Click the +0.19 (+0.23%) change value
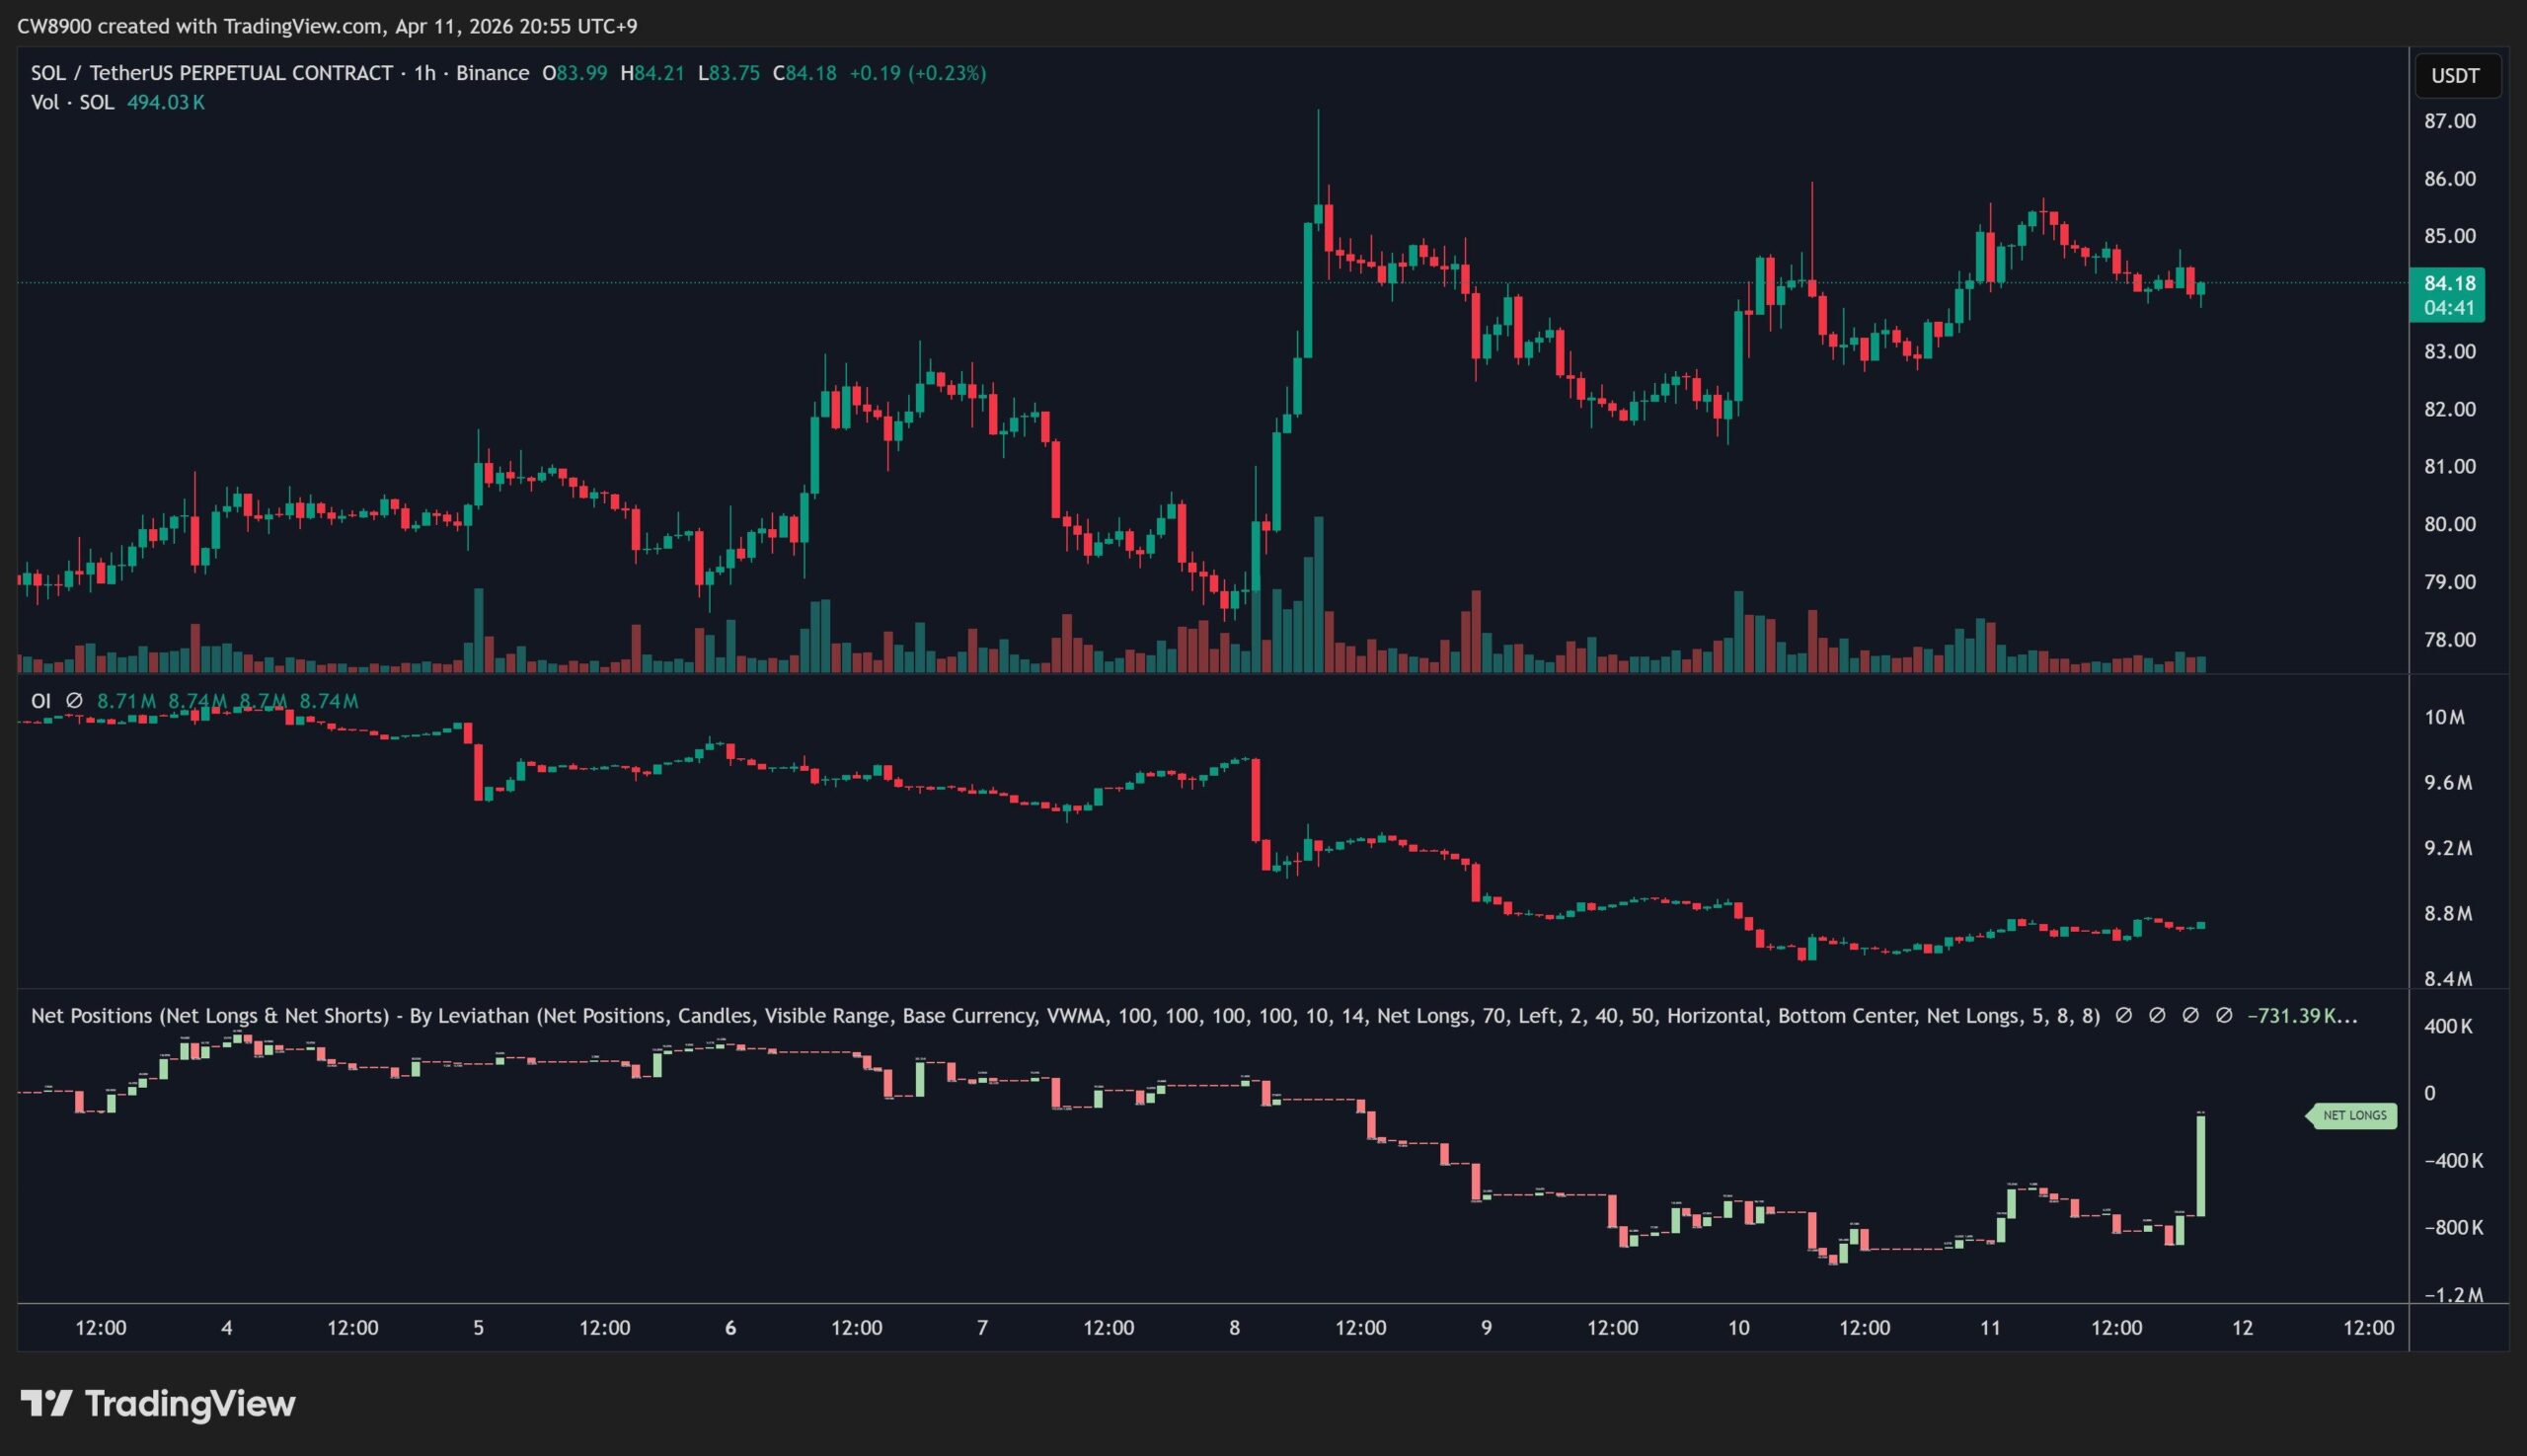 (917, 73)
